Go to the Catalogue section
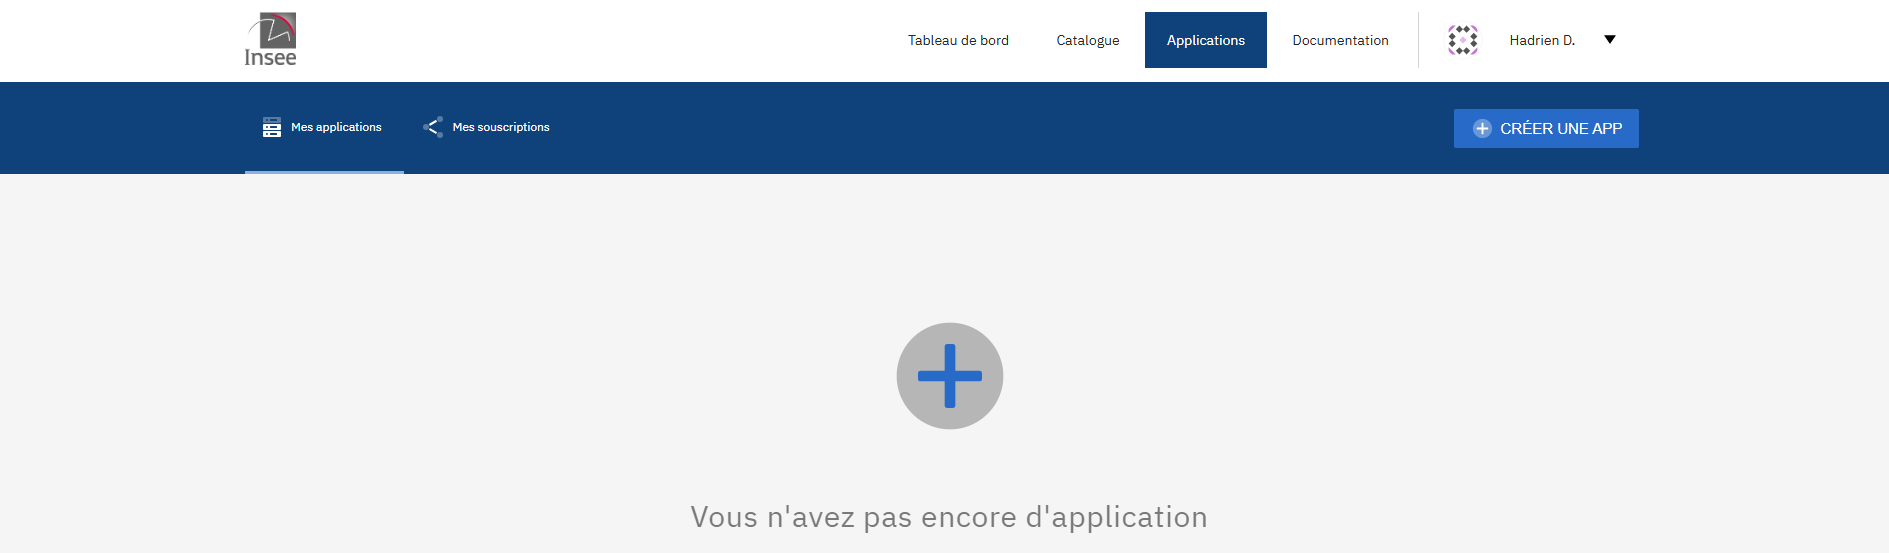The height and width of the screenshot is (553, 1889). point(1087,40)
